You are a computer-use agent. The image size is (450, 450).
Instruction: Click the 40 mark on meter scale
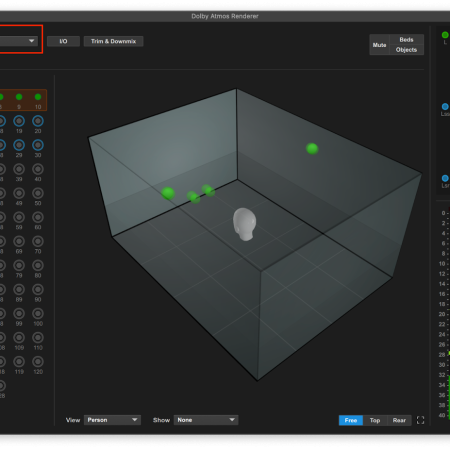click(442, 415)
